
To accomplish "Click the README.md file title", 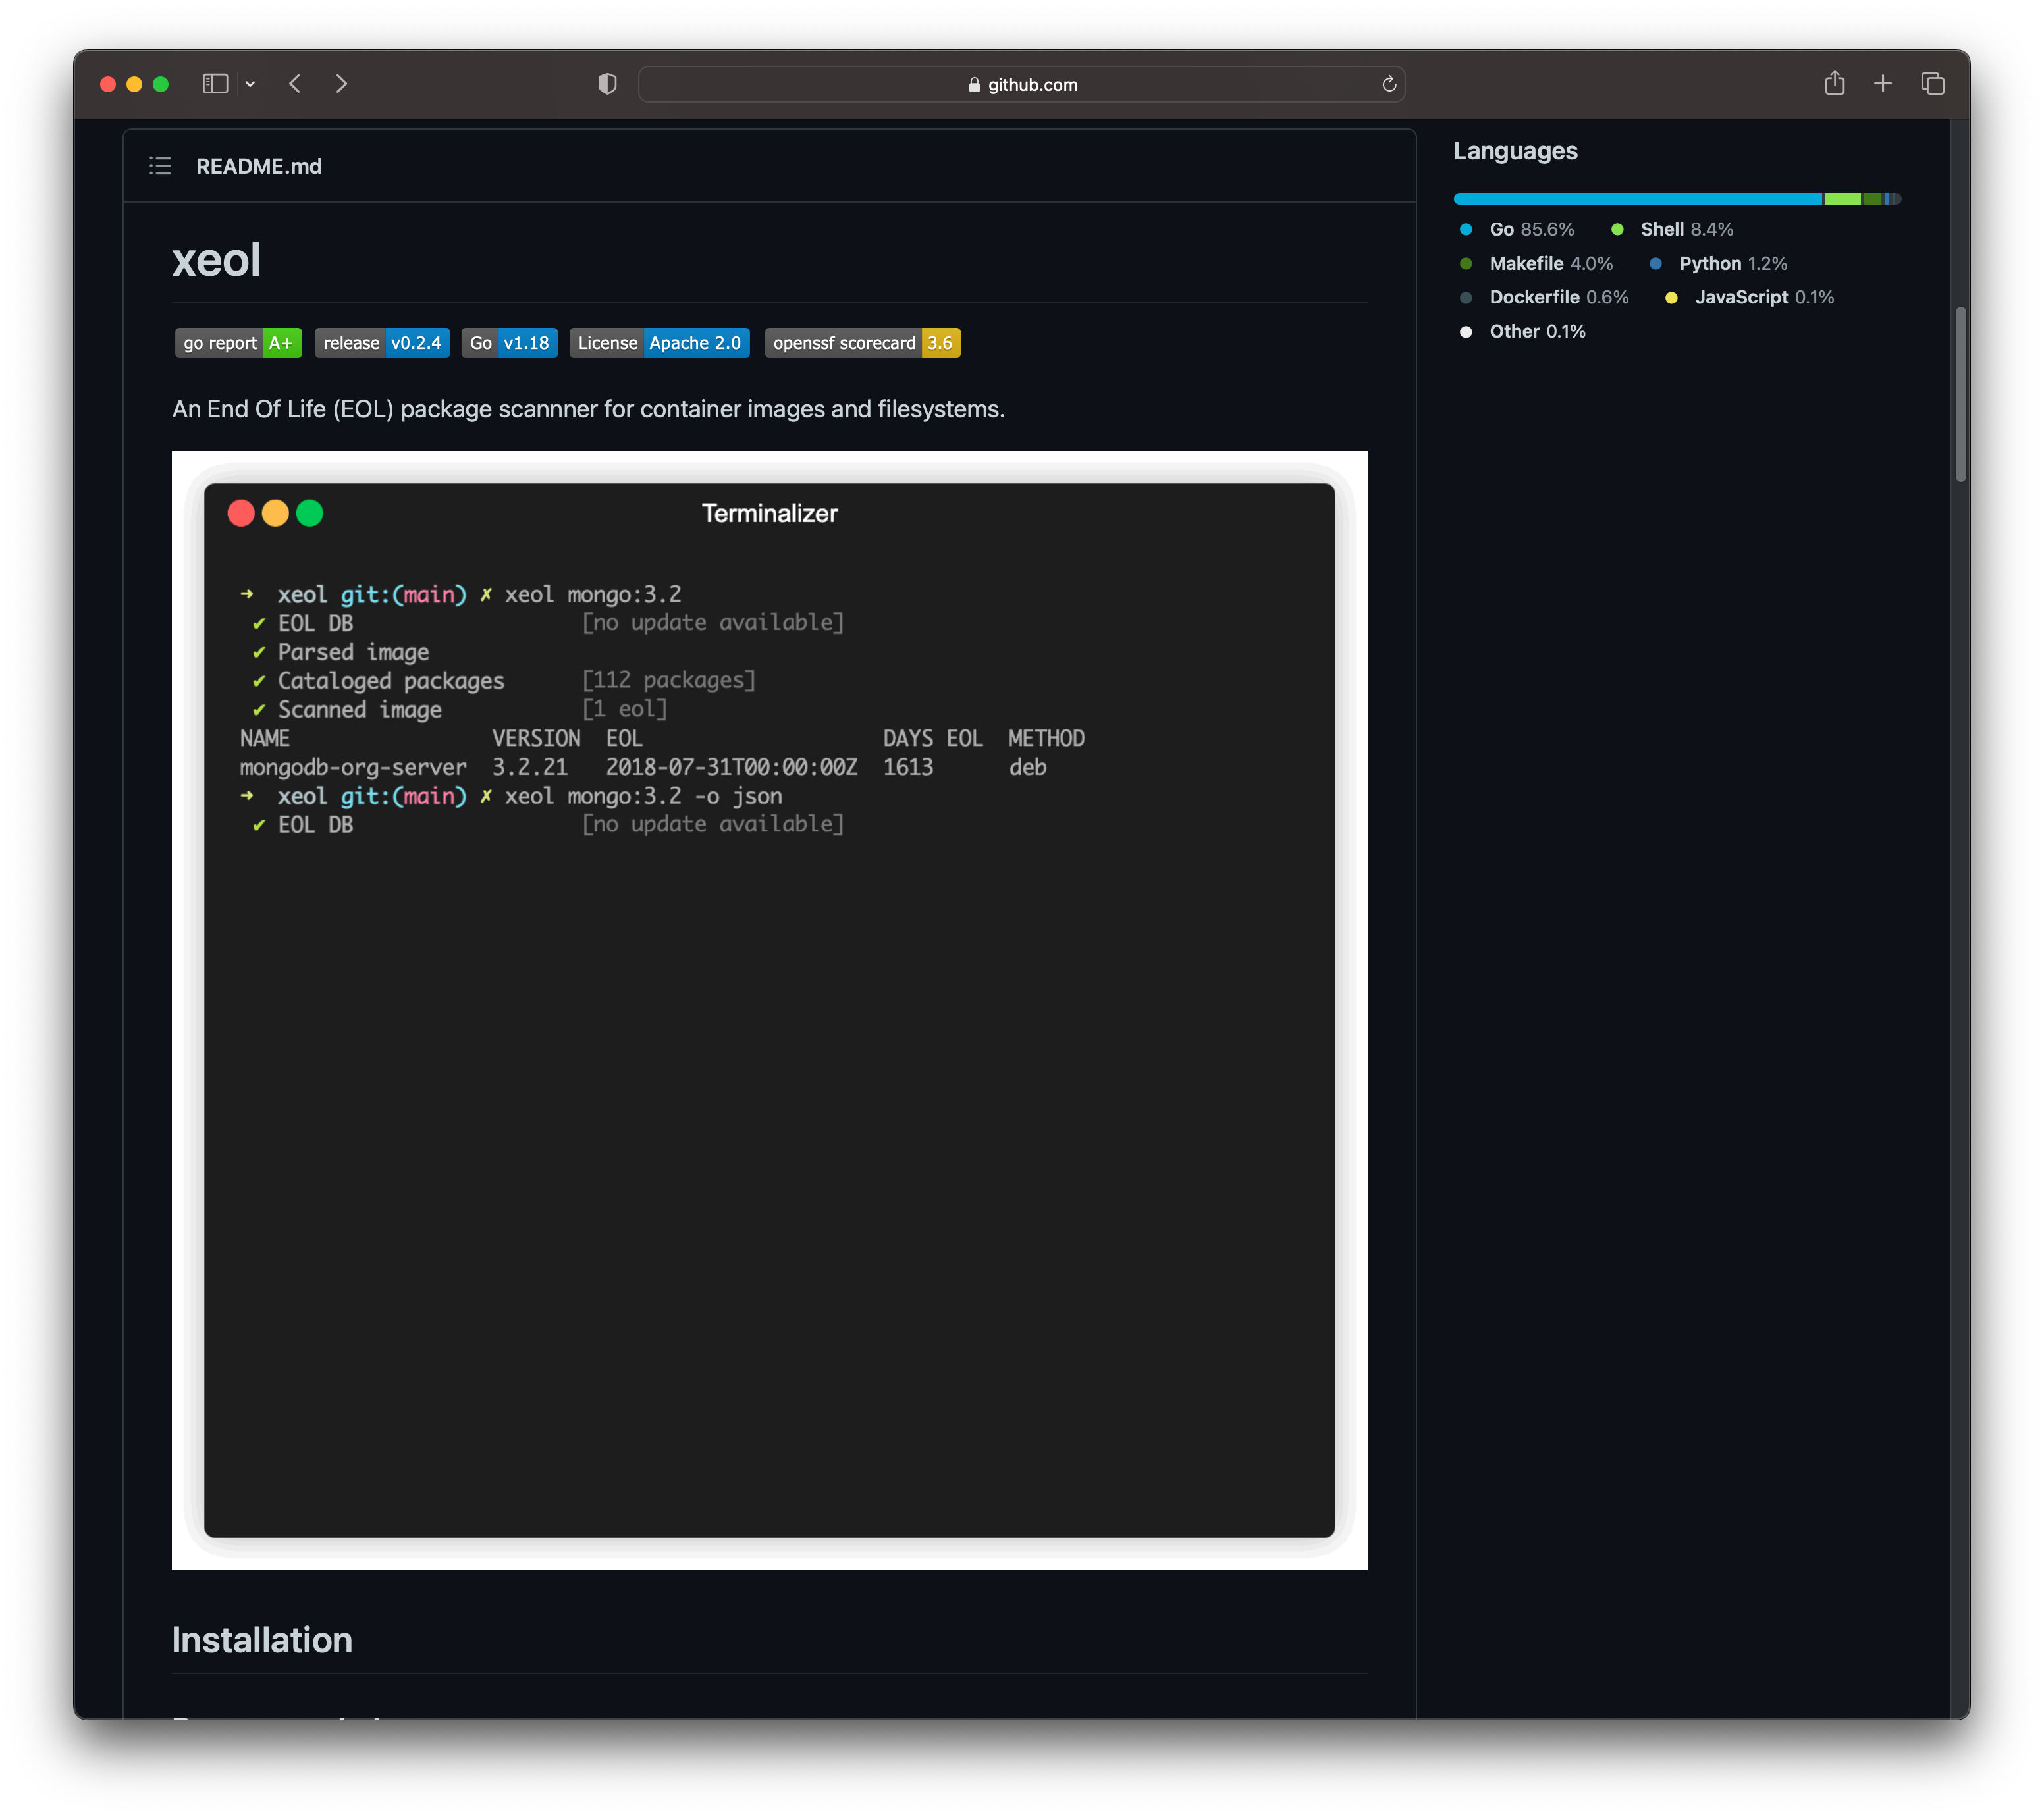I will [259, 166].
